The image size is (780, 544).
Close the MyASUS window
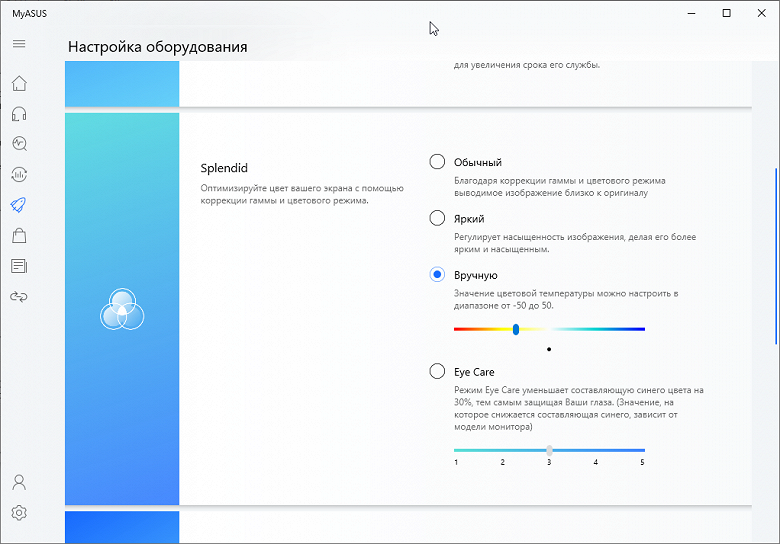(762, 13)
